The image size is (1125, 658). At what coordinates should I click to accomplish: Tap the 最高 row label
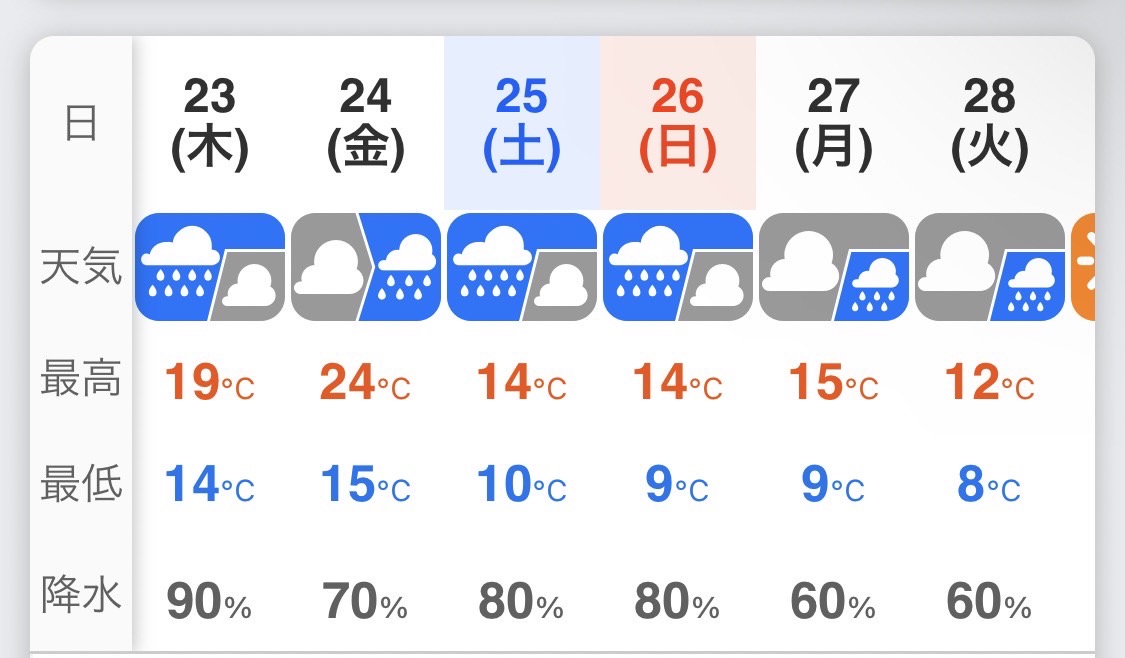[x=81, y=378]
